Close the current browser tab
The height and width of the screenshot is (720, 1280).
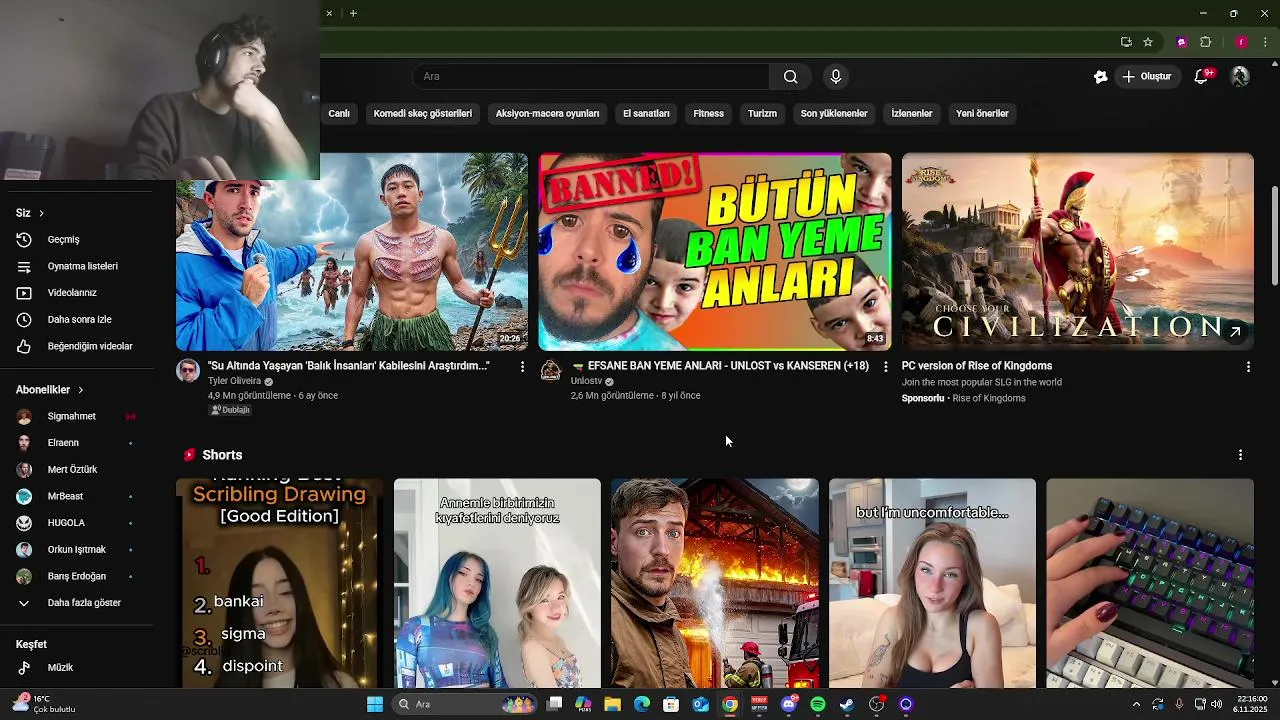click(329, 13)
